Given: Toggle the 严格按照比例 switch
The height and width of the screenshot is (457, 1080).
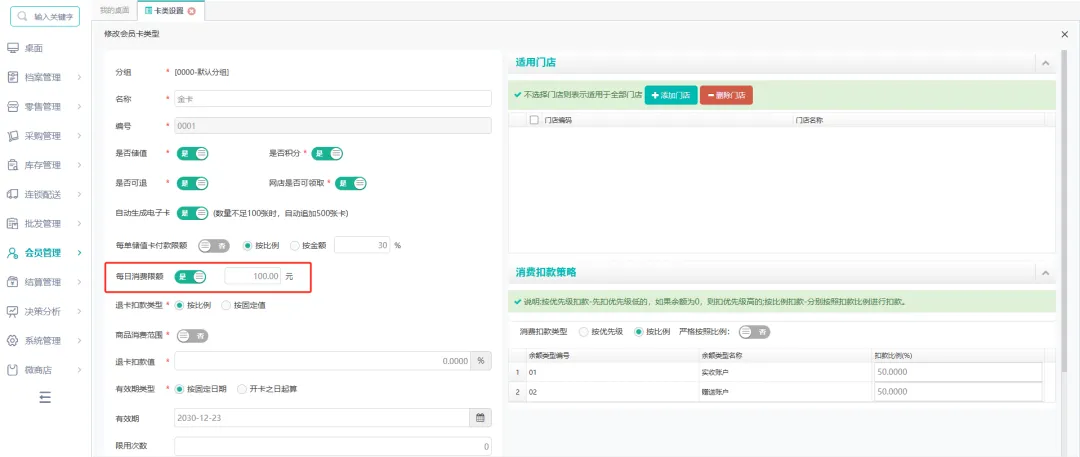Looking at the screenshot, I should [x=754, y=332].
